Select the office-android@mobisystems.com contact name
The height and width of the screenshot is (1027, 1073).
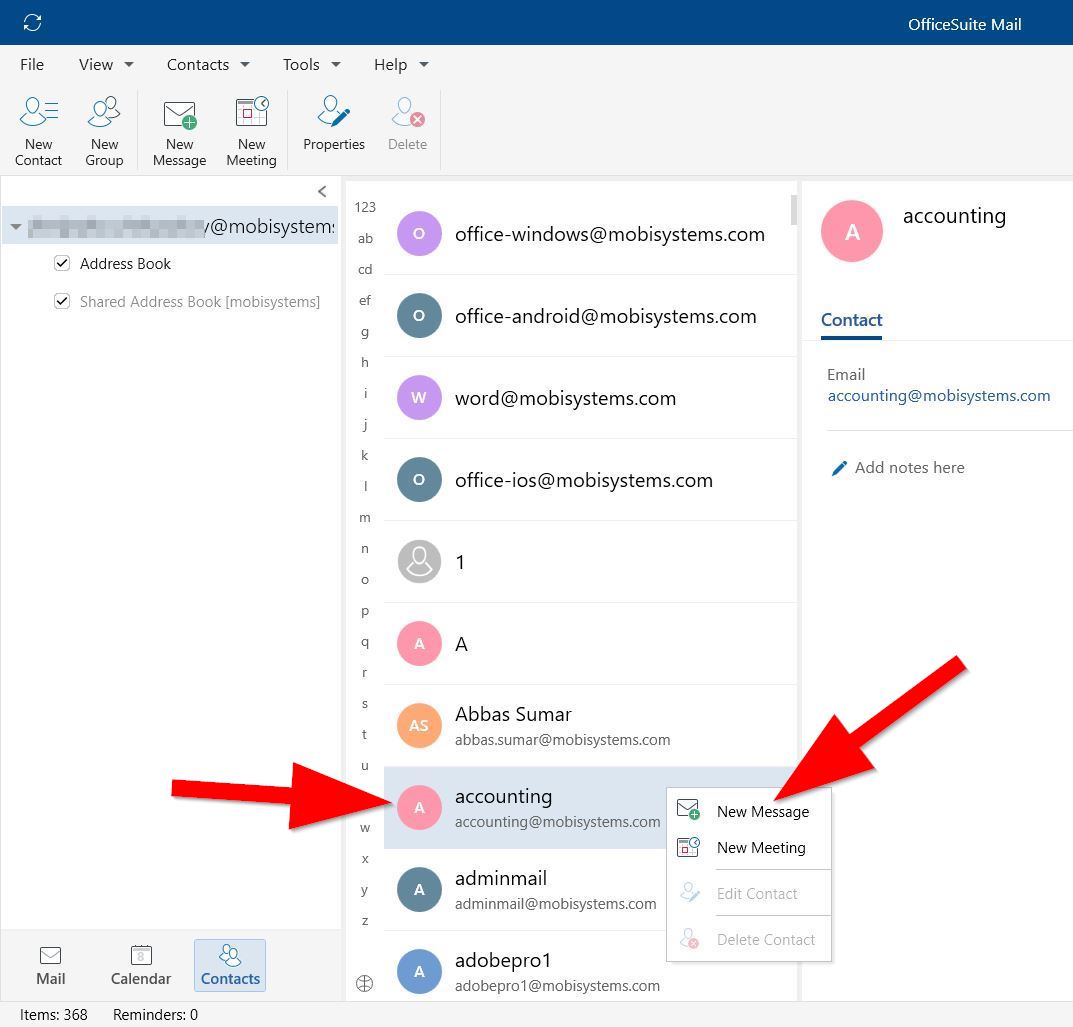tap(606, 316)
